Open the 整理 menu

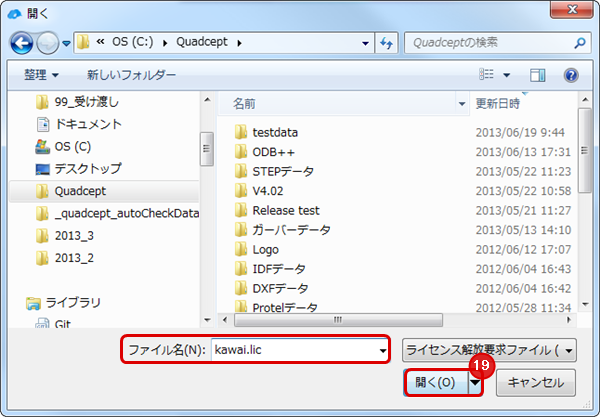click(41, 75)
